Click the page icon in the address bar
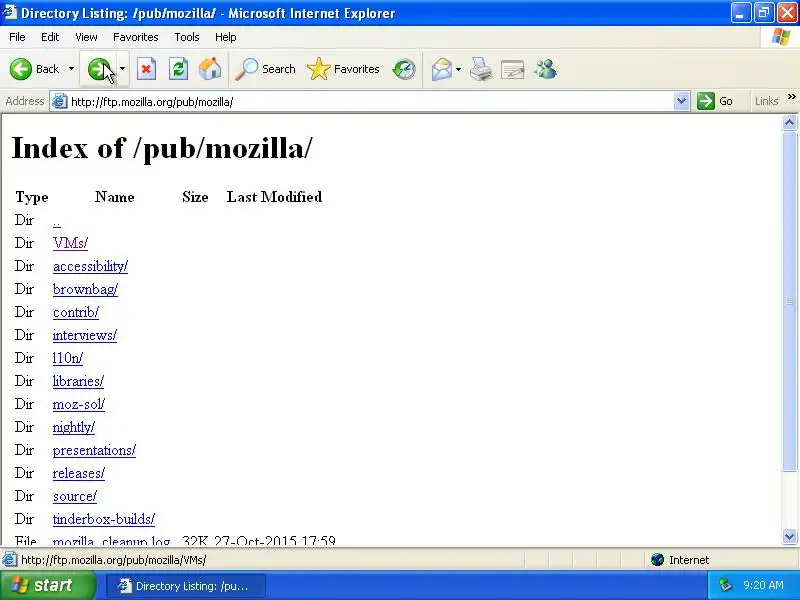The height and width of the screenshot is (600, 800). [60, 101]
